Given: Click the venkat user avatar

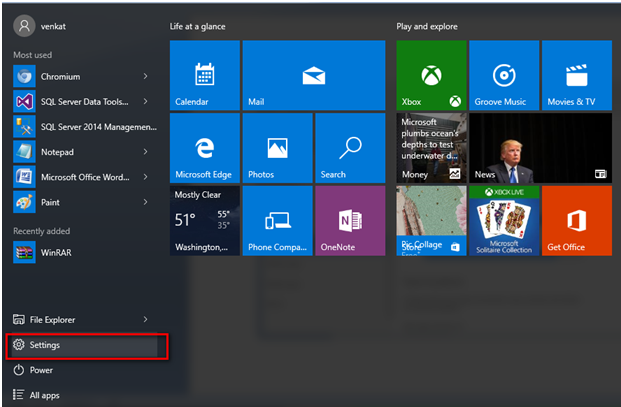Looking at the screenshot, I should pos(24,26).
